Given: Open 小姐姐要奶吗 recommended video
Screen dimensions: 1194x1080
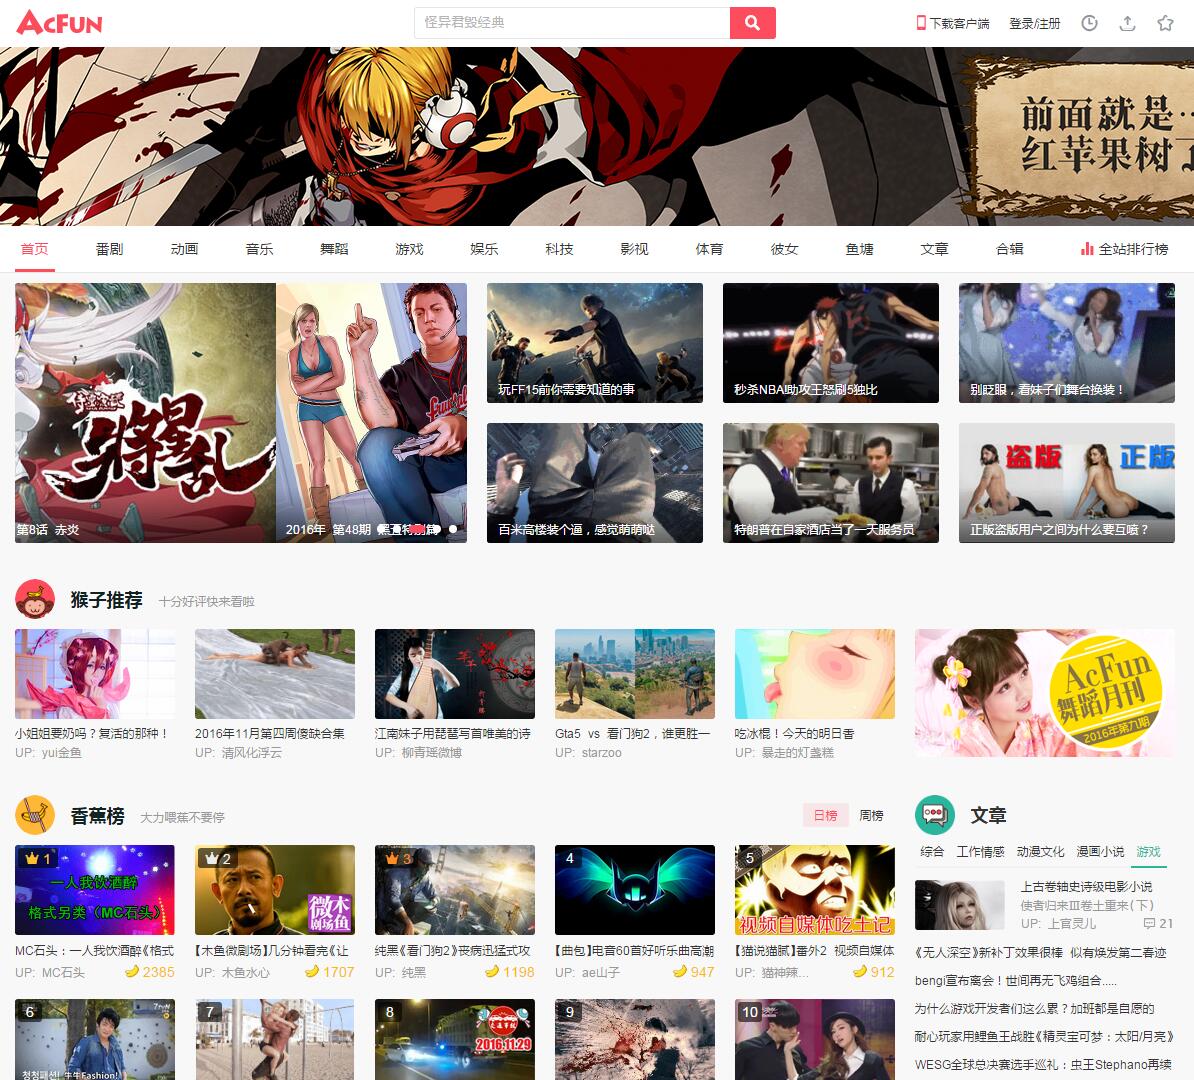Looking at the screenshot, I should [95, 674].
